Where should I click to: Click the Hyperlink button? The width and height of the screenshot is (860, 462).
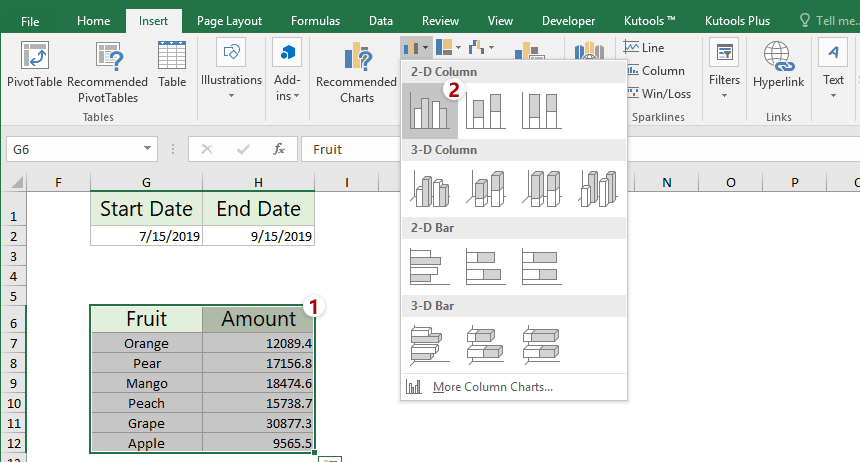[x=778, y=66]
